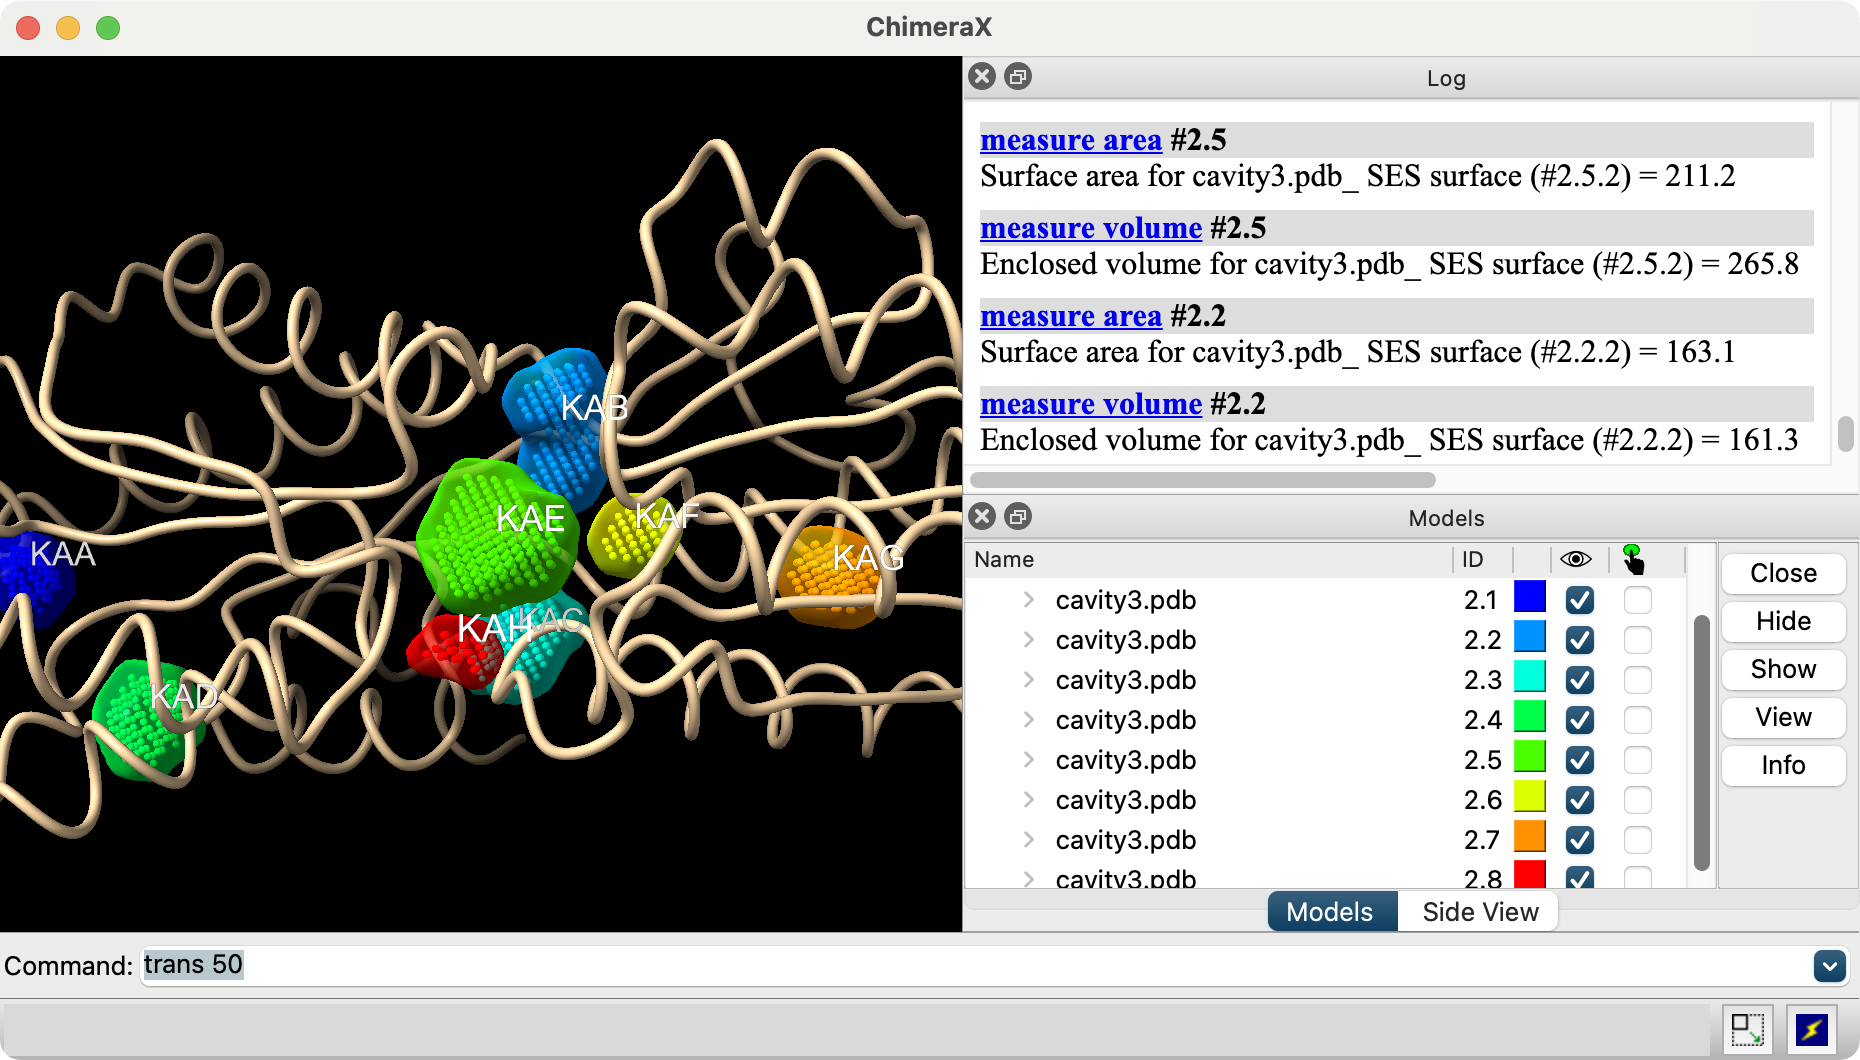Undock the Models panel window

pyautogui.click(x=1018, y=516)
